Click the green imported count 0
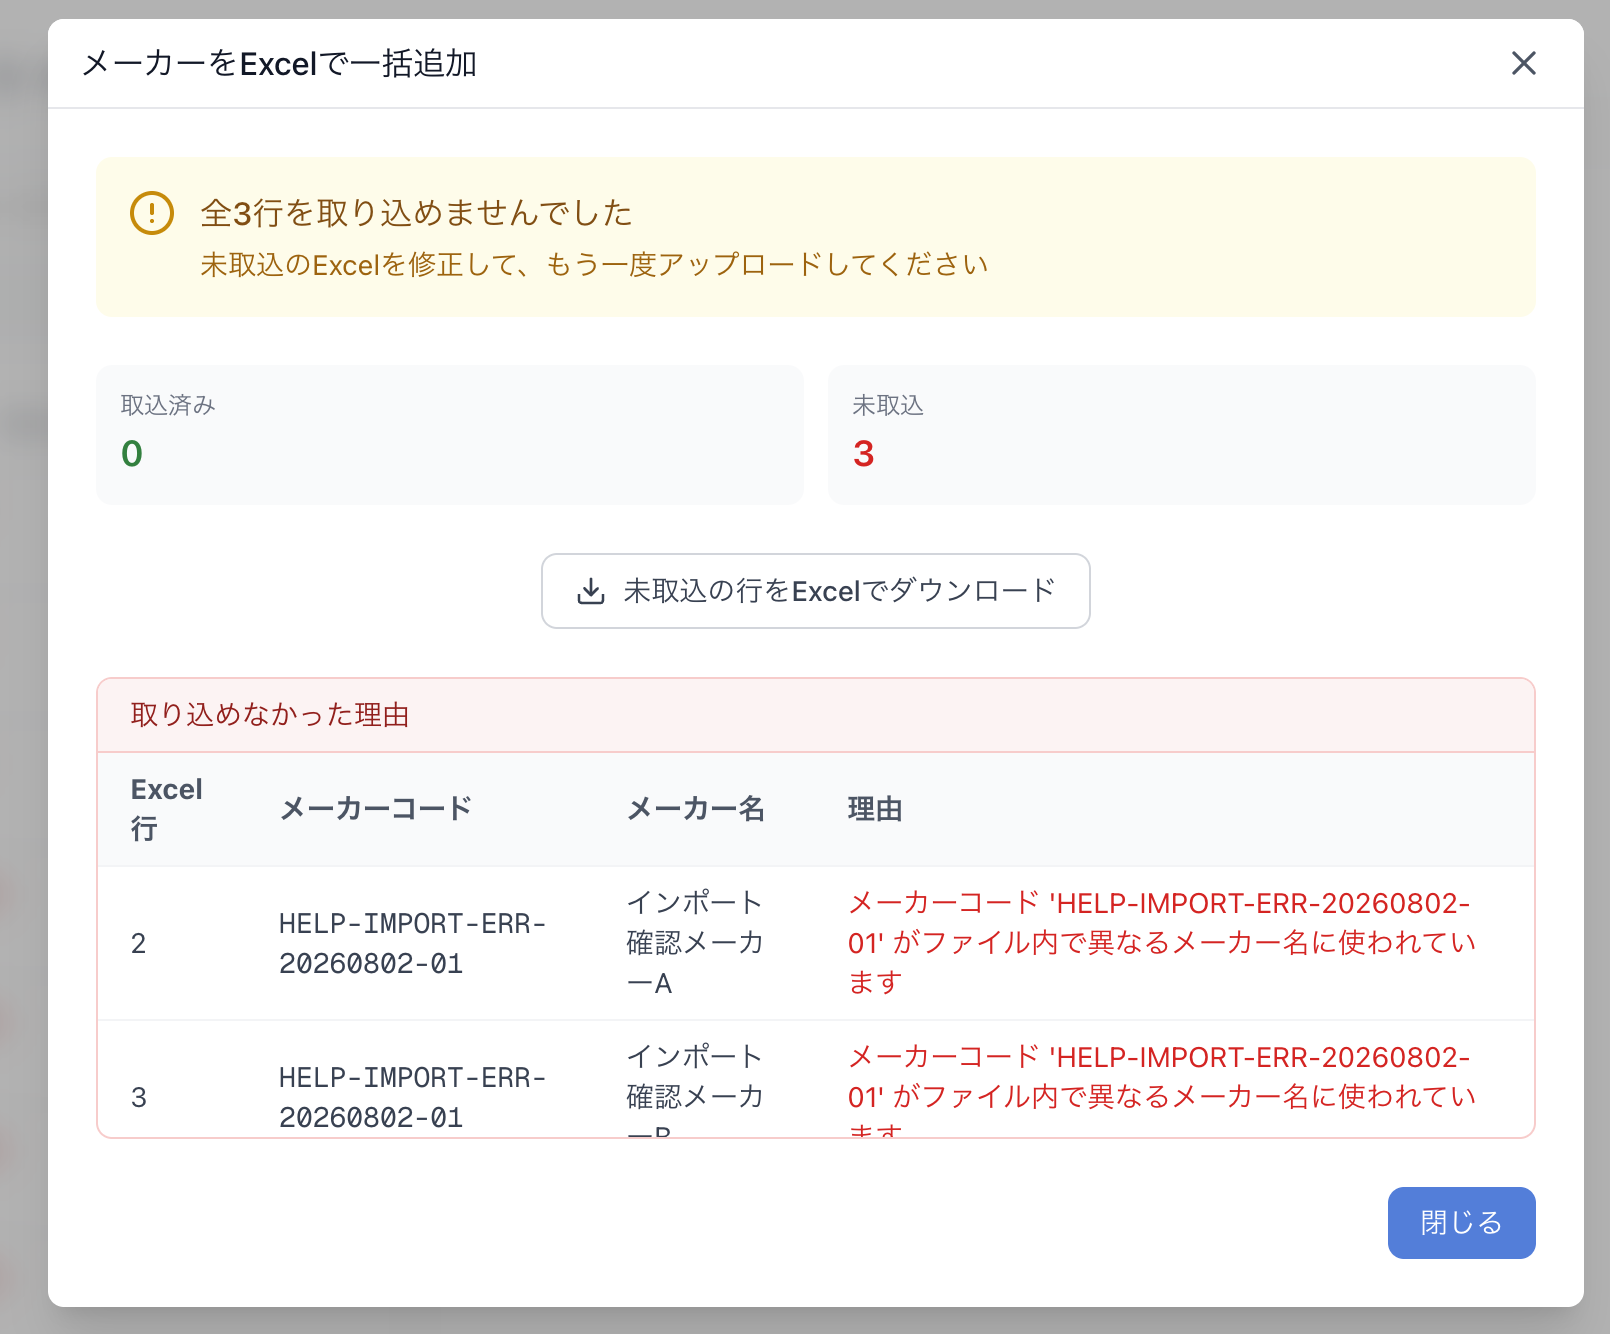 tap(132, 454)
